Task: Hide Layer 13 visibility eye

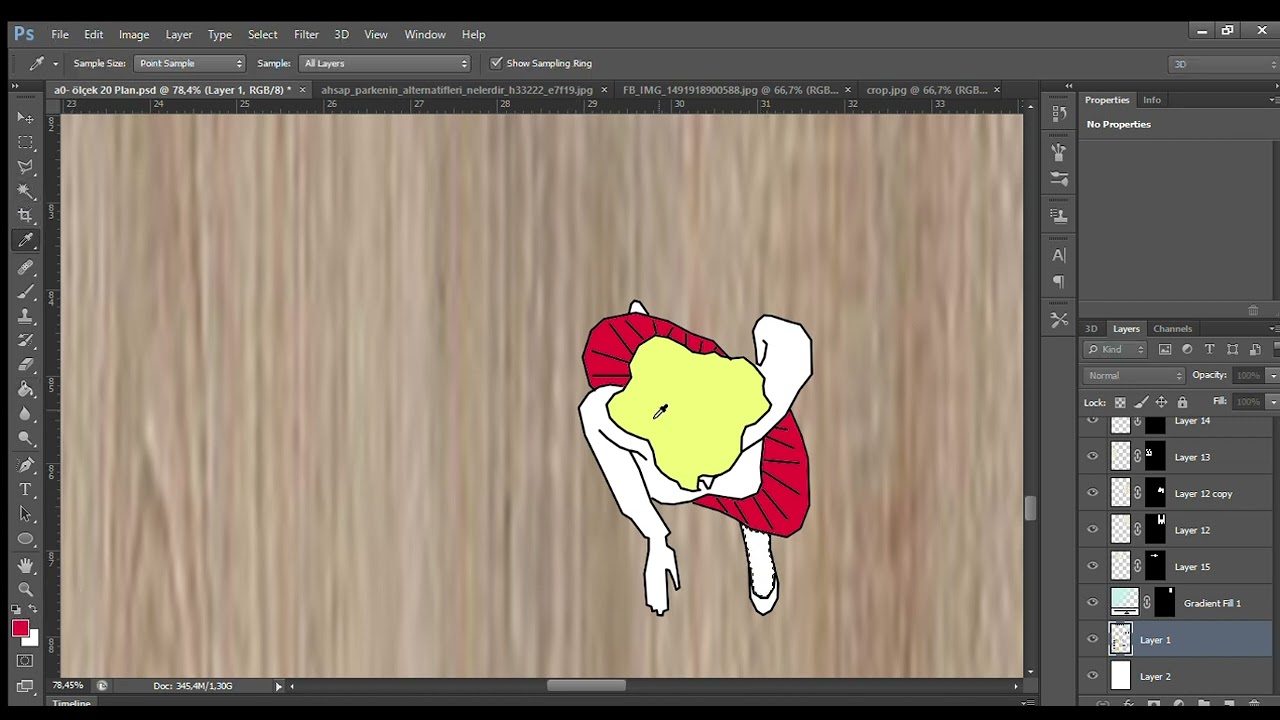Action: (x=1092, y=457)
